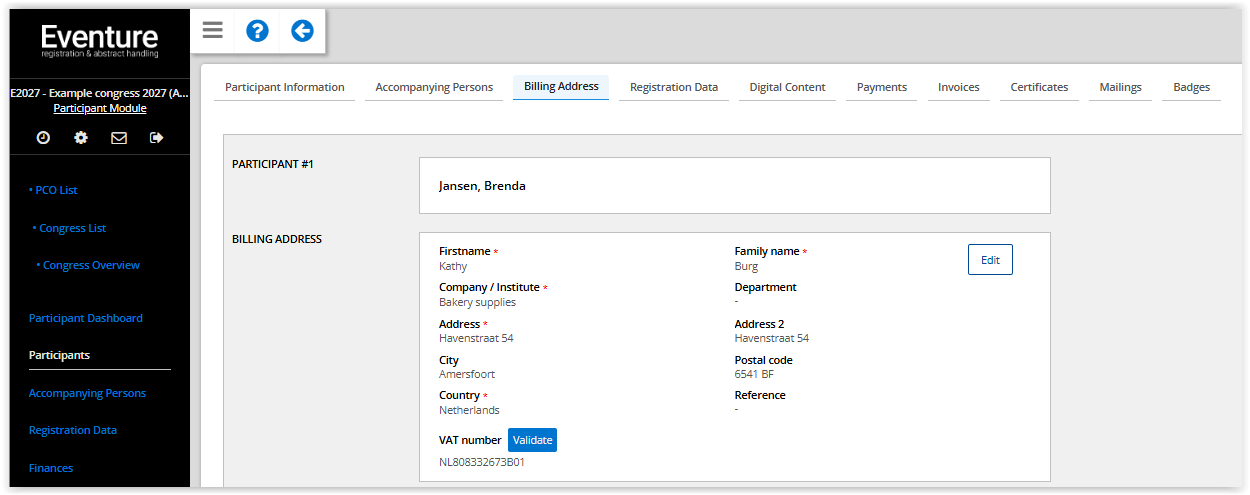Open Participant Dashboard from sidebar

pyautogui.click(x=86, y=318)
